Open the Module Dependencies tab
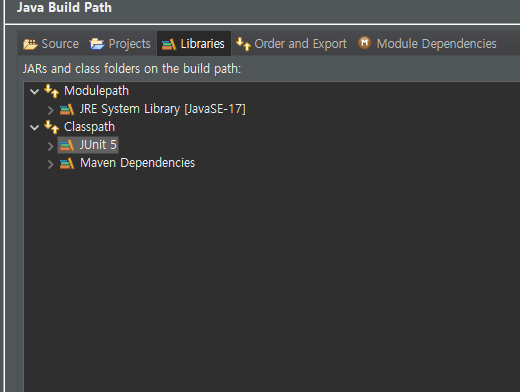Viewport: 520px width, 392px height. (x=427, y=44)
